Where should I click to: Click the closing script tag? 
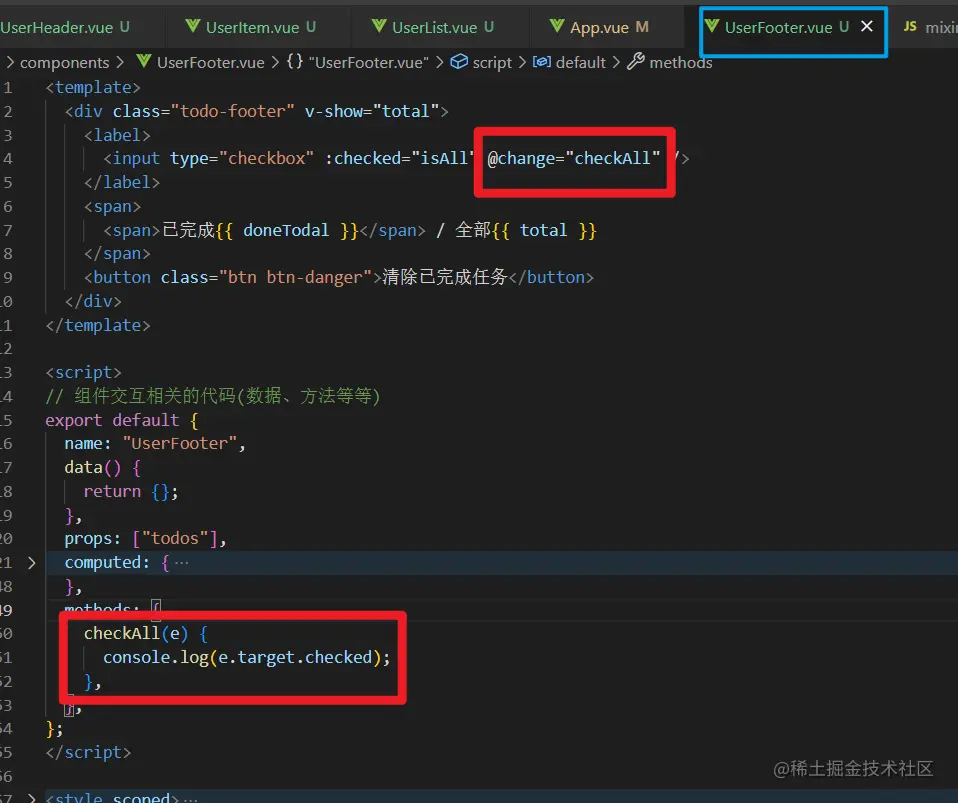[x=88, y=752]
